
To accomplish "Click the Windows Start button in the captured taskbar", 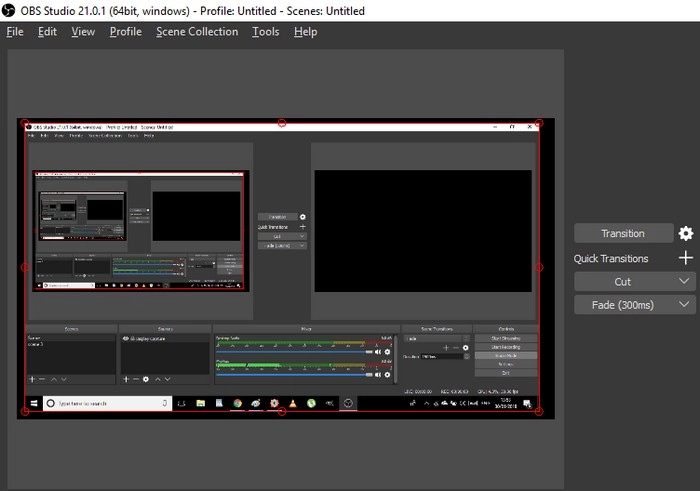I will coord(33,403).
